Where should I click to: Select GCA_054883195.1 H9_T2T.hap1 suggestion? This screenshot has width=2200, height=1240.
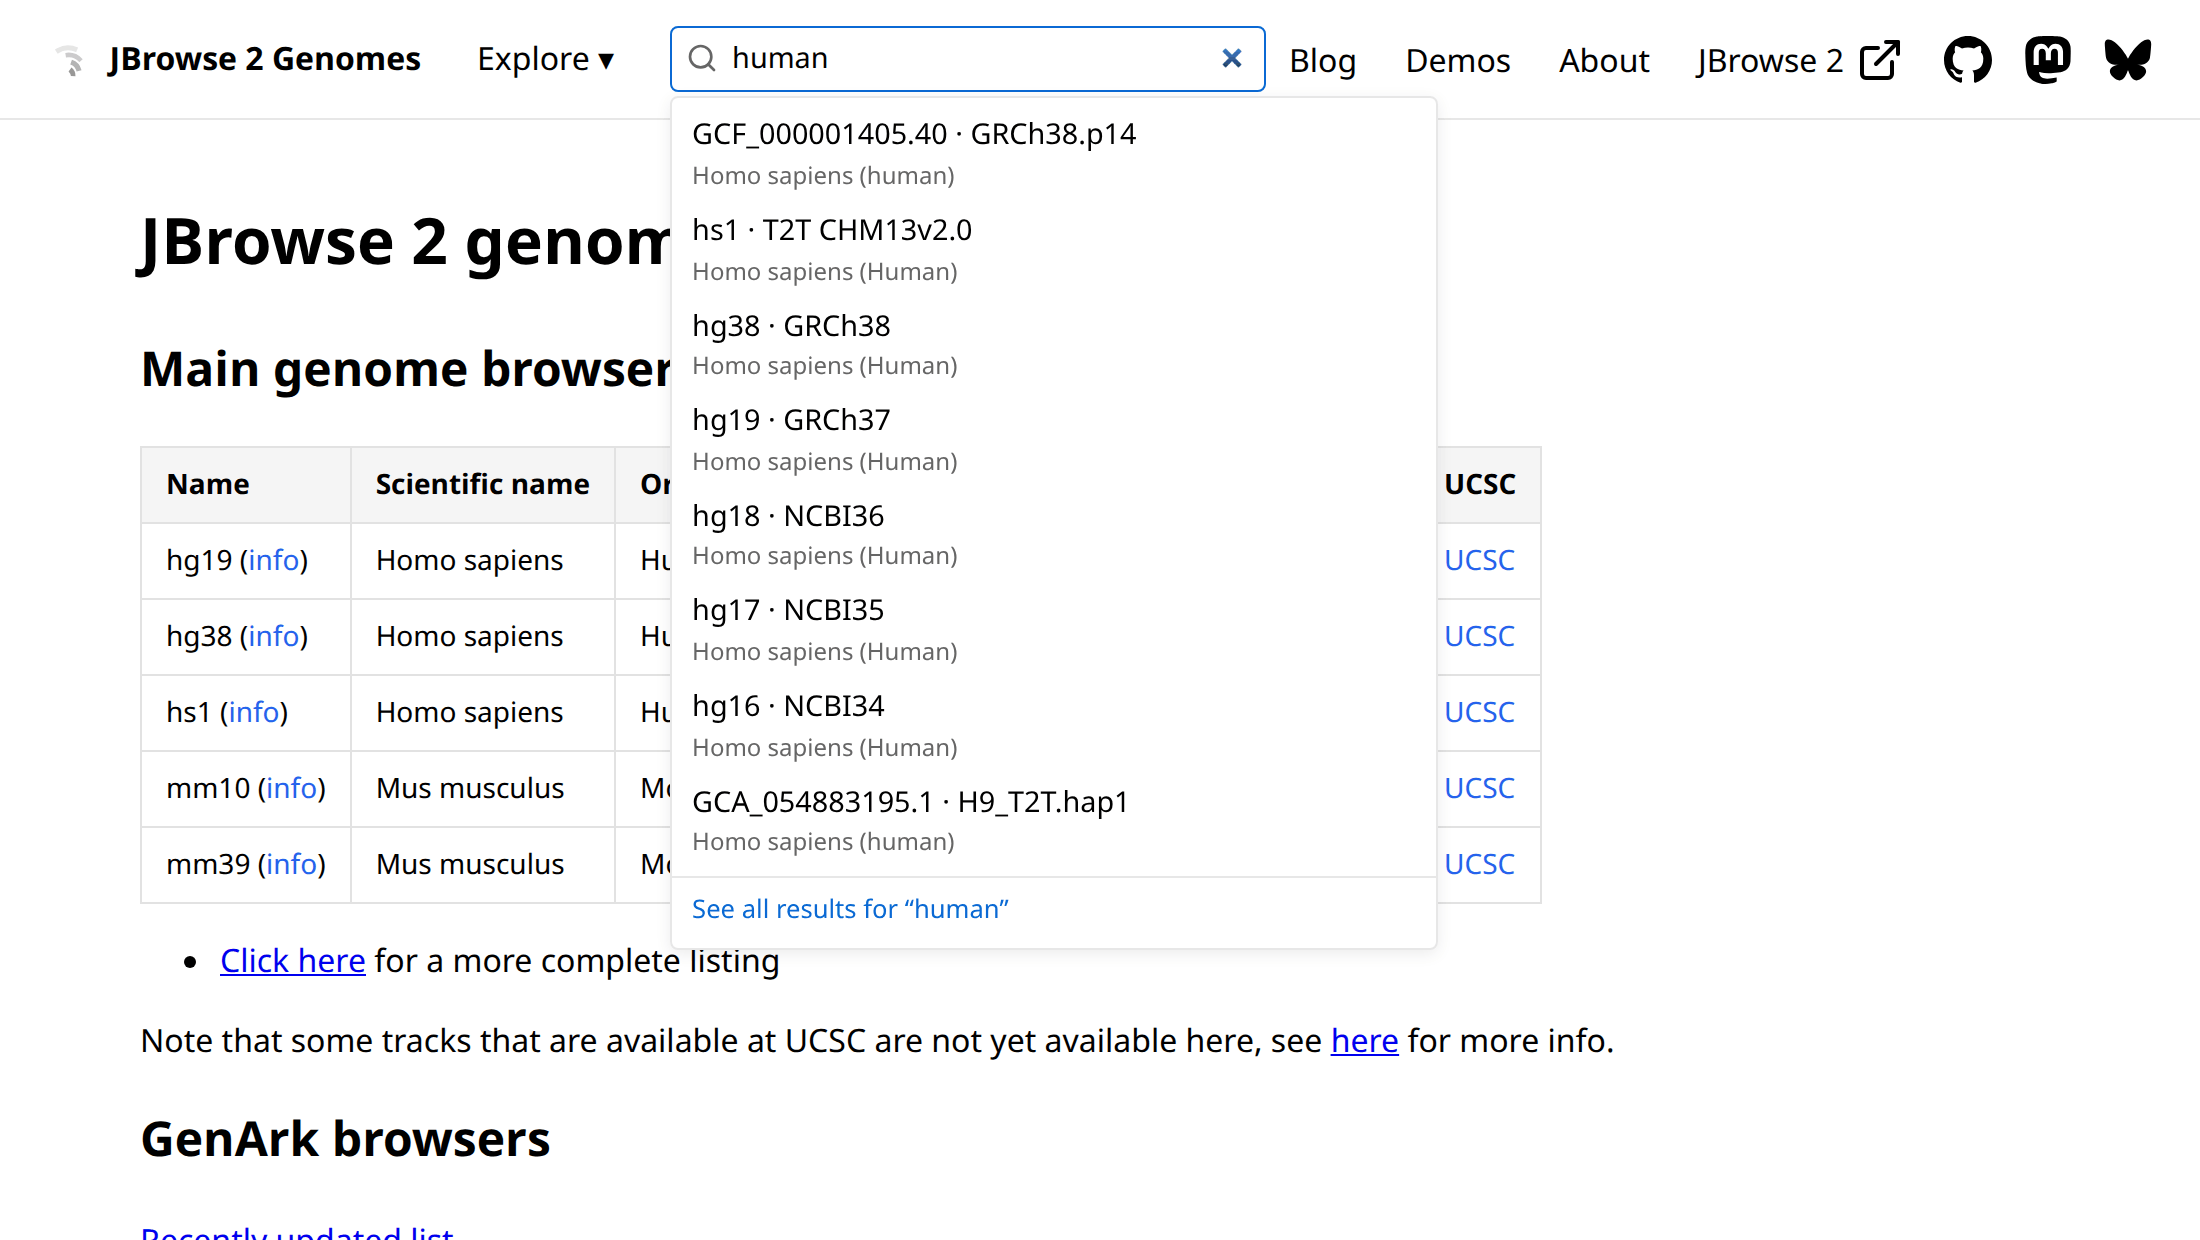click(x=1054, y=820)
